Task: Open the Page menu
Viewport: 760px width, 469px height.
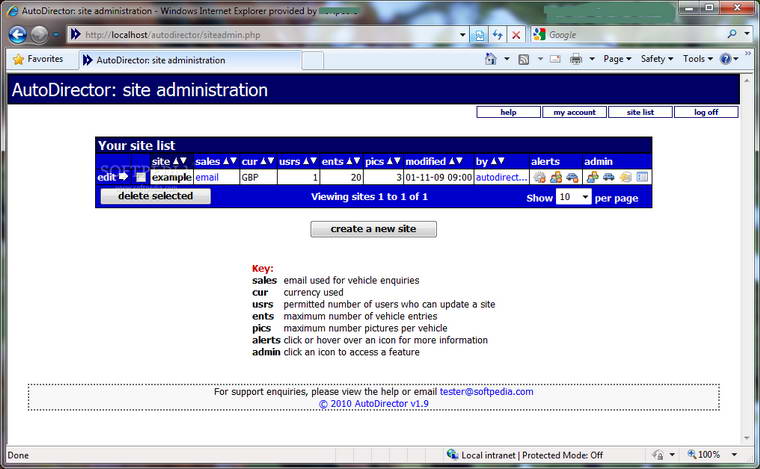Action: (617, 59)
